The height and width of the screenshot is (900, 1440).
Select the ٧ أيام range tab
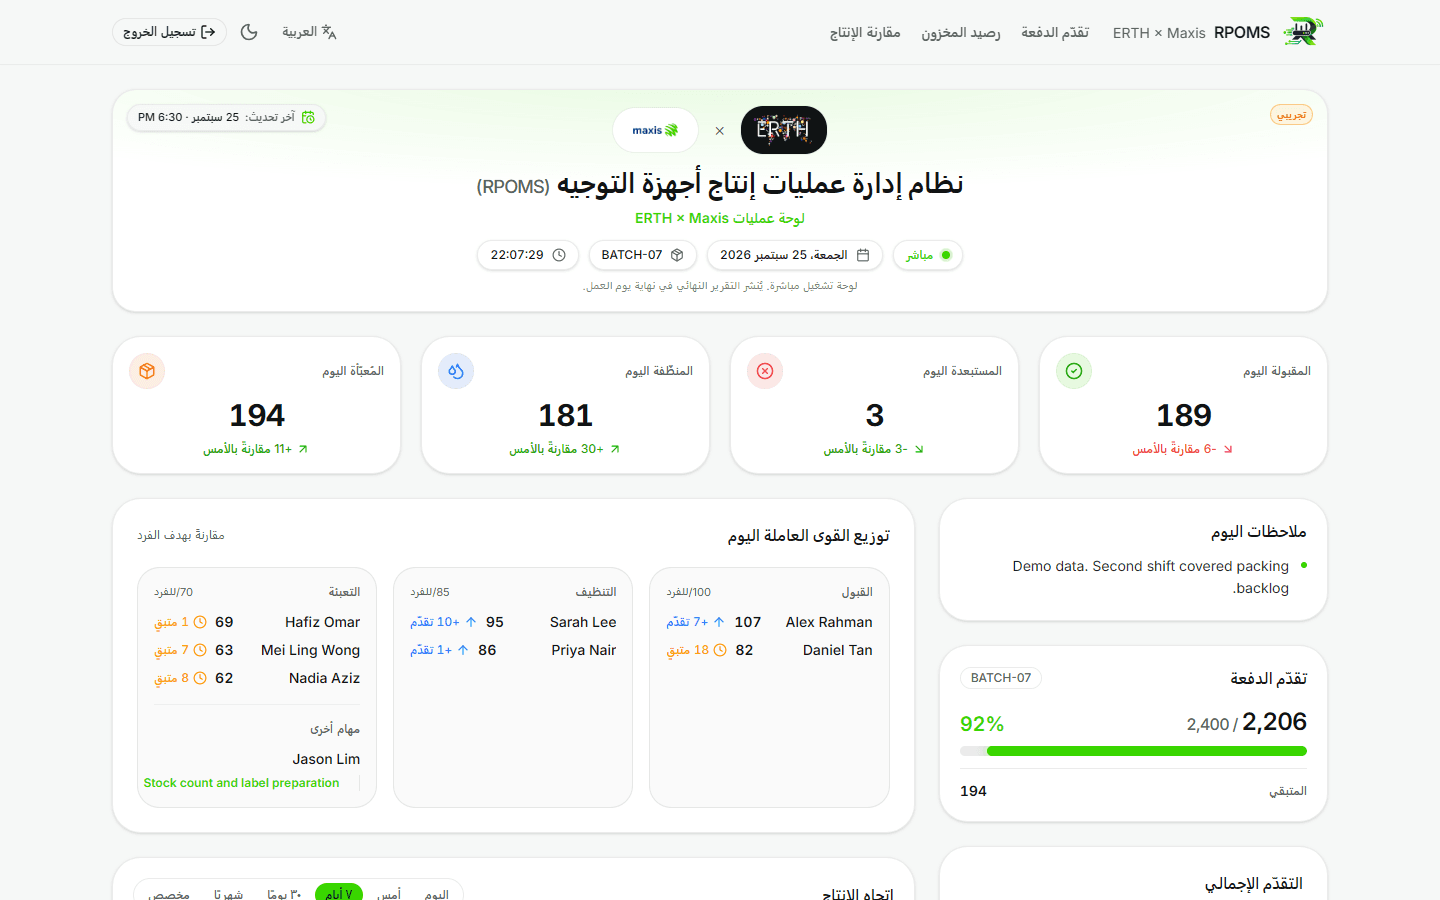338,894
